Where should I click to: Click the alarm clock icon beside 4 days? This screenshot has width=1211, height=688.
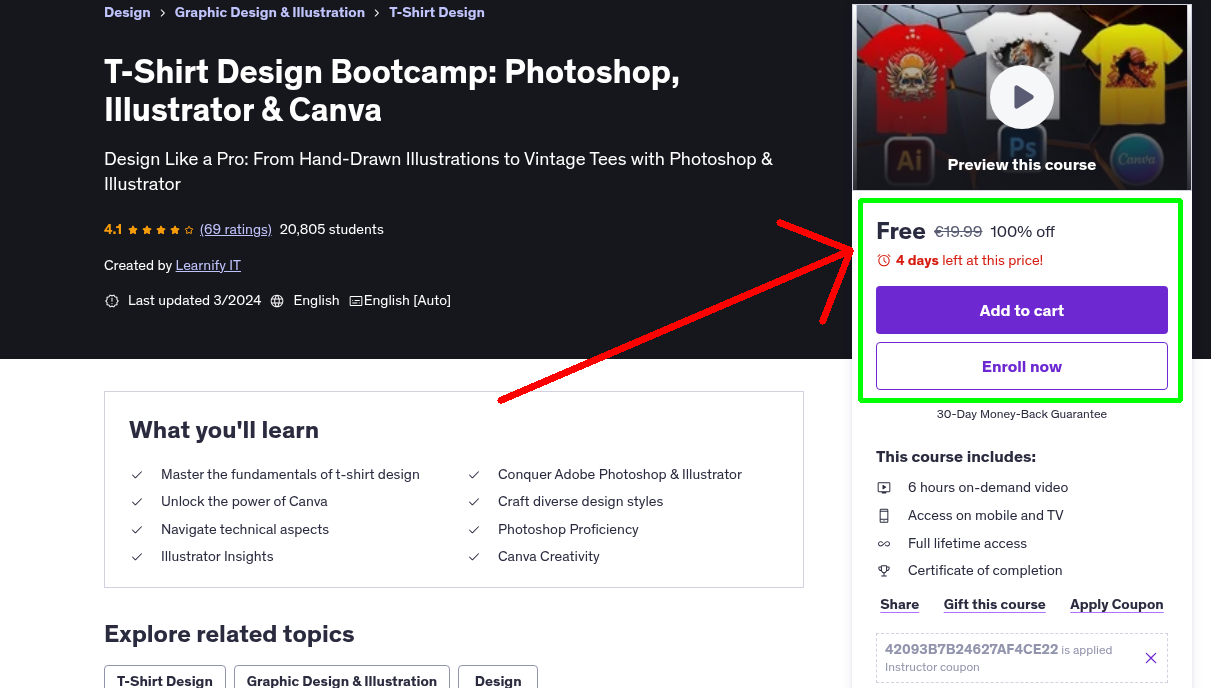(x=884, y=260)
